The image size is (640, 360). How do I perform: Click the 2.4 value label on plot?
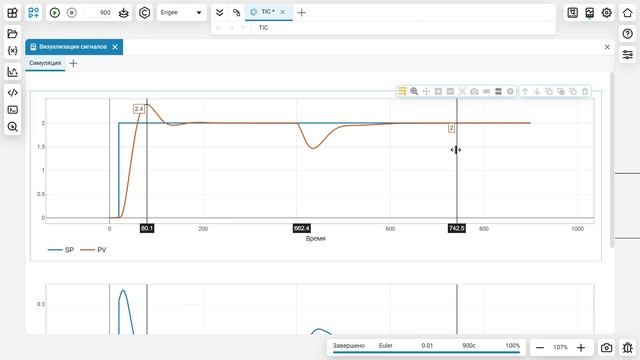(139, 109)
